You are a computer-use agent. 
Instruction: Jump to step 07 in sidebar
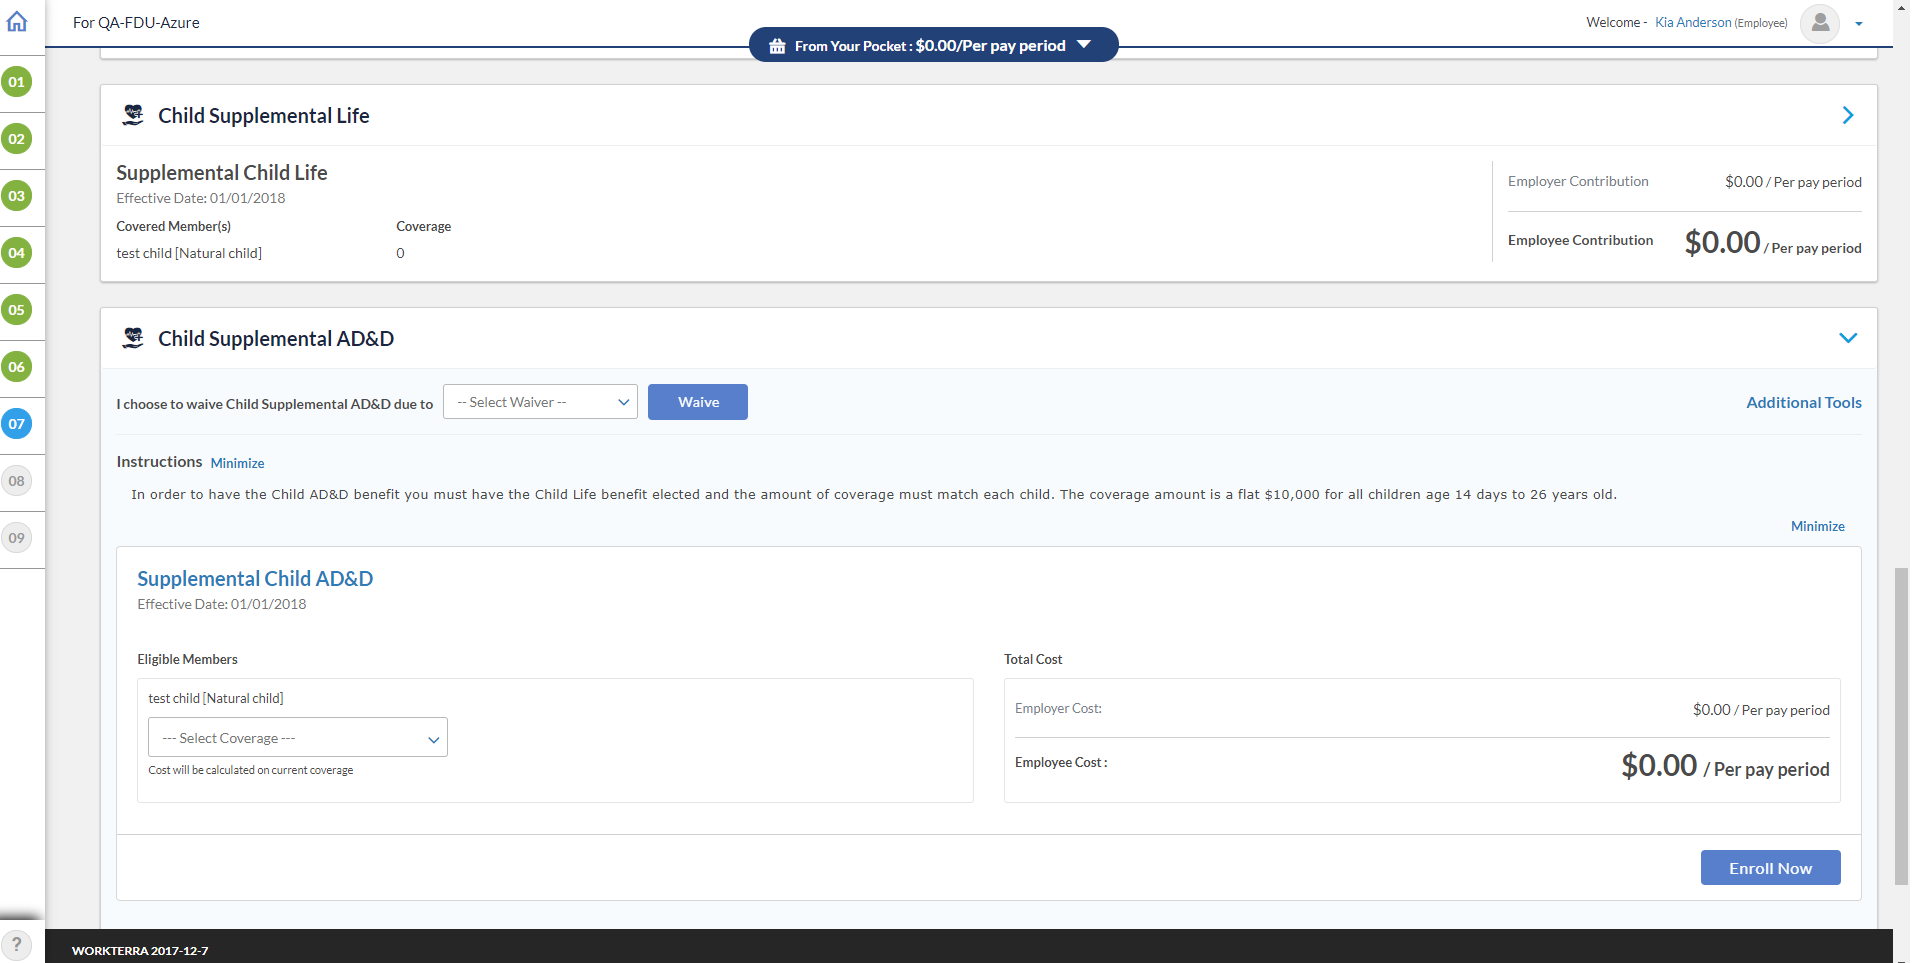17,424
